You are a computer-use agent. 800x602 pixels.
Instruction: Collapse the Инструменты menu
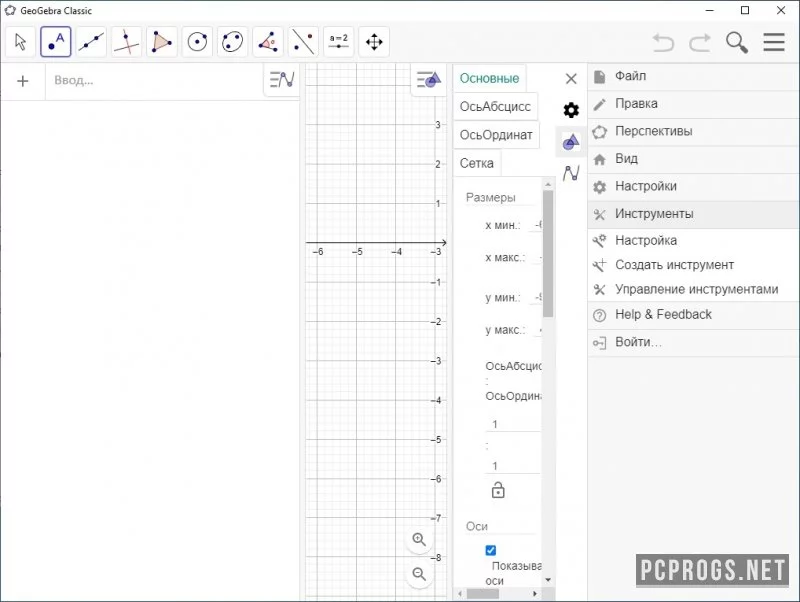point(693,214)
